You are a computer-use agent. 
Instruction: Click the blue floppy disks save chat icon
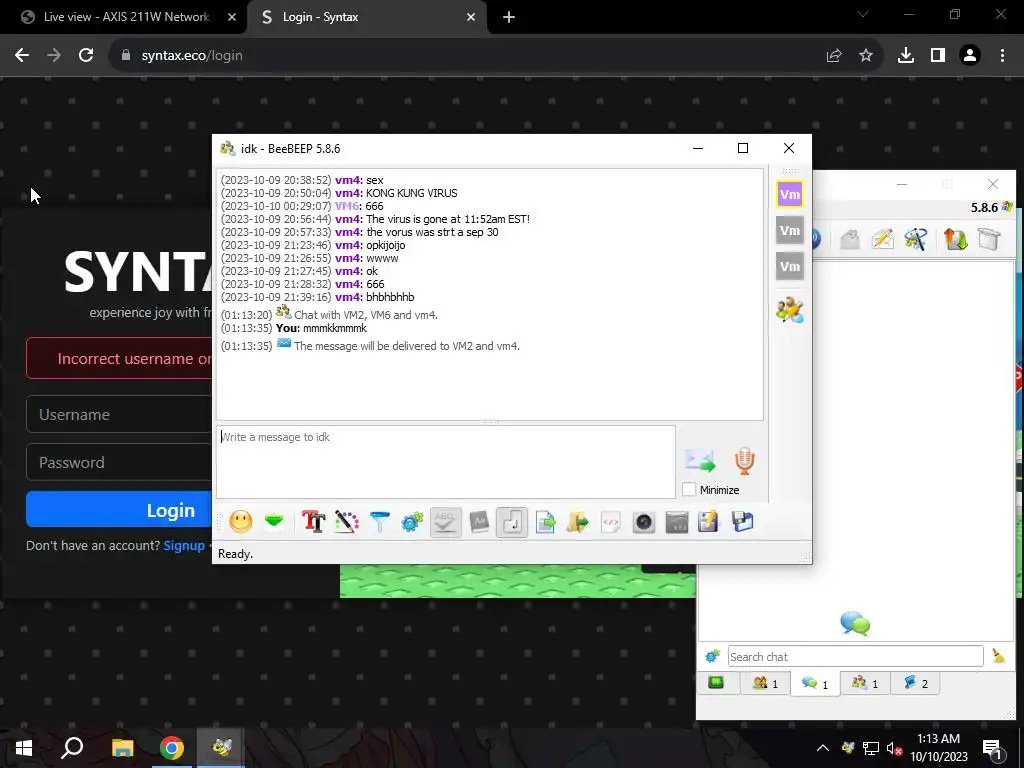coord(743,522)
